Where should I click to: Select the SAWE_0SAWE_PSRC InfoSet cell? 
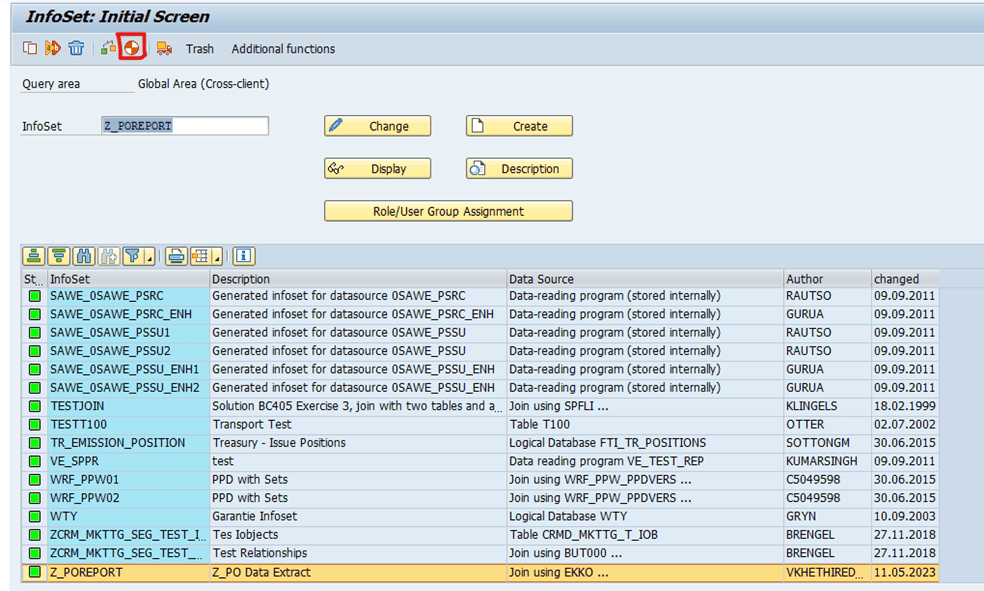tap(129, 296)
